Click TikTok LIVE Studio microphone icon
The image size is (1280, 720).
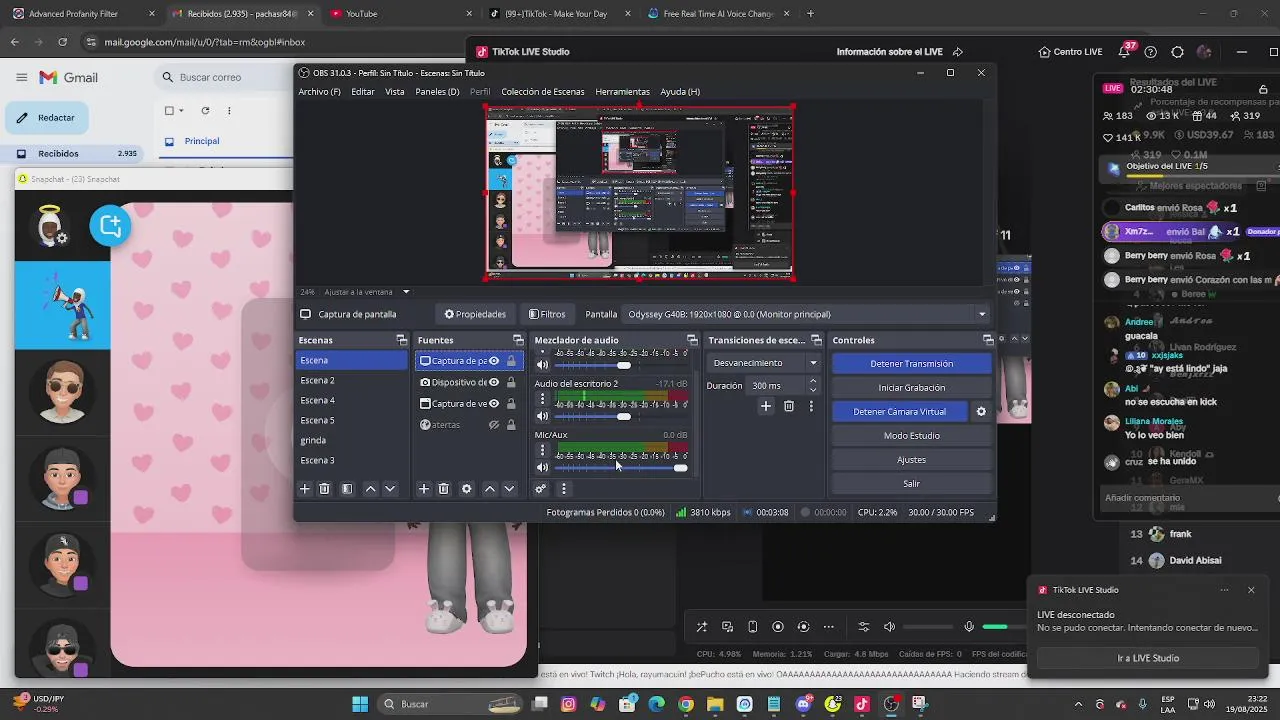coord(969,627)
